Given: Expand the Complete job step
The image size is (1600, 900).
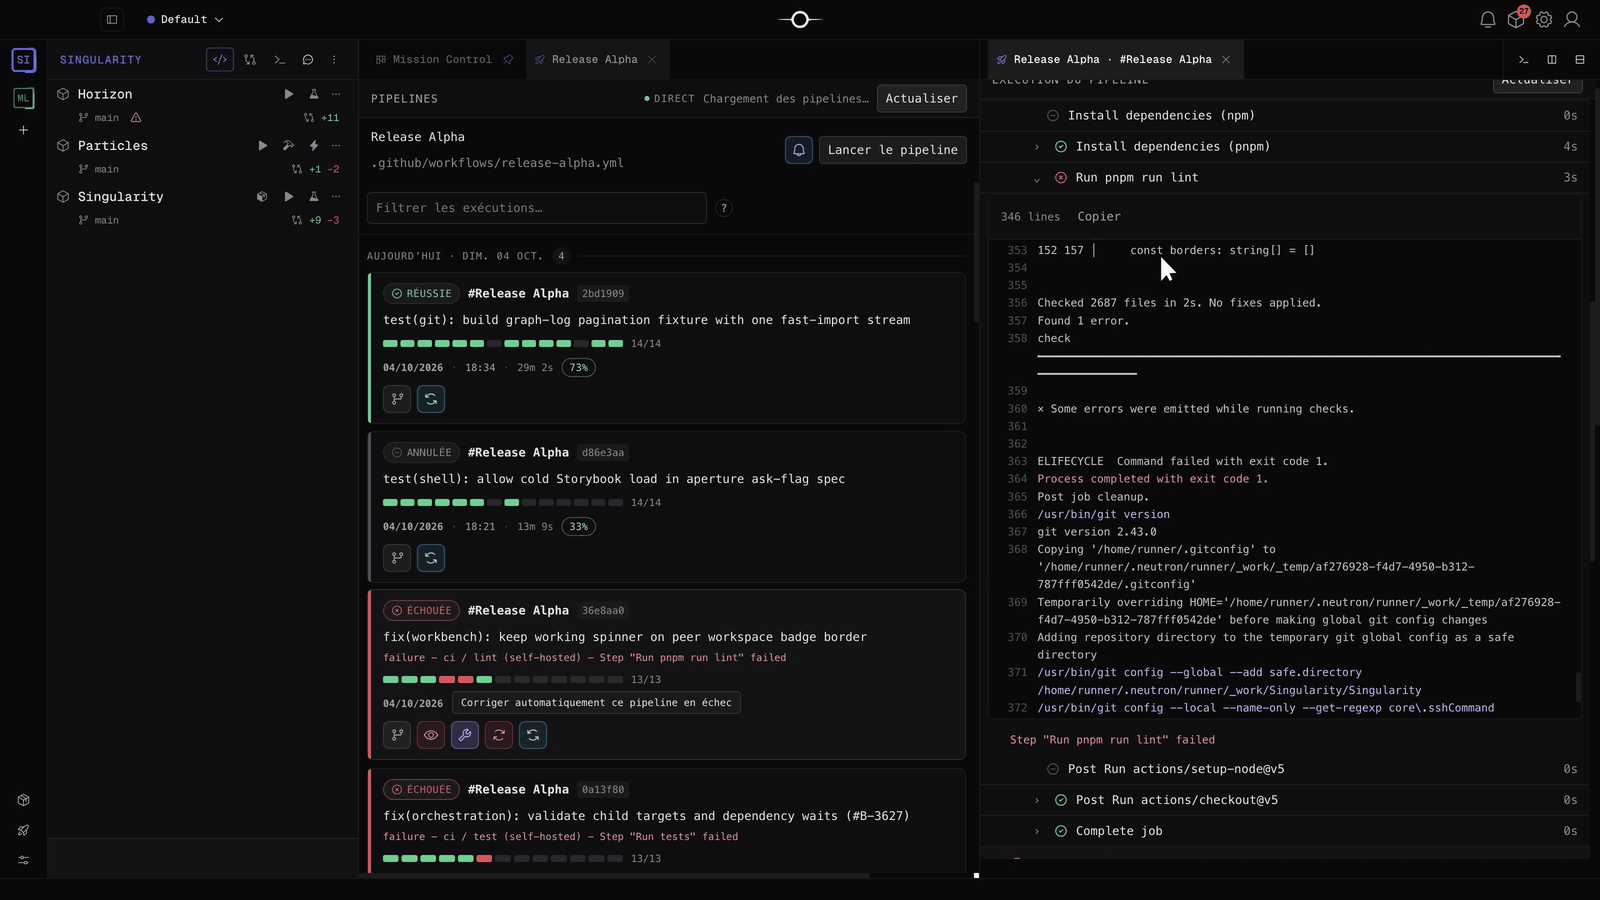Looking at the screenshot, I should (1036, 831).
